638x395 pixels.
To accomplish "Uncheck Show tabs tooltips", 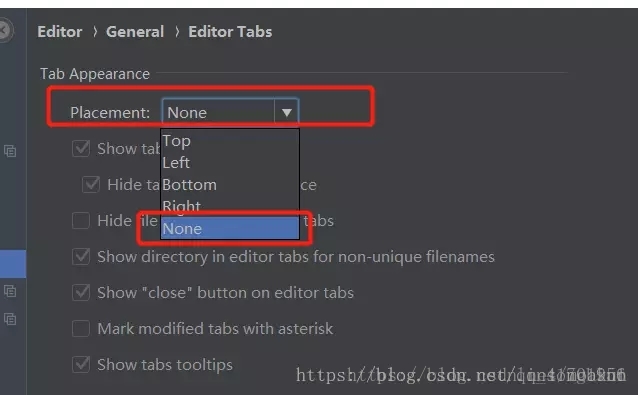I will [81, 364].
